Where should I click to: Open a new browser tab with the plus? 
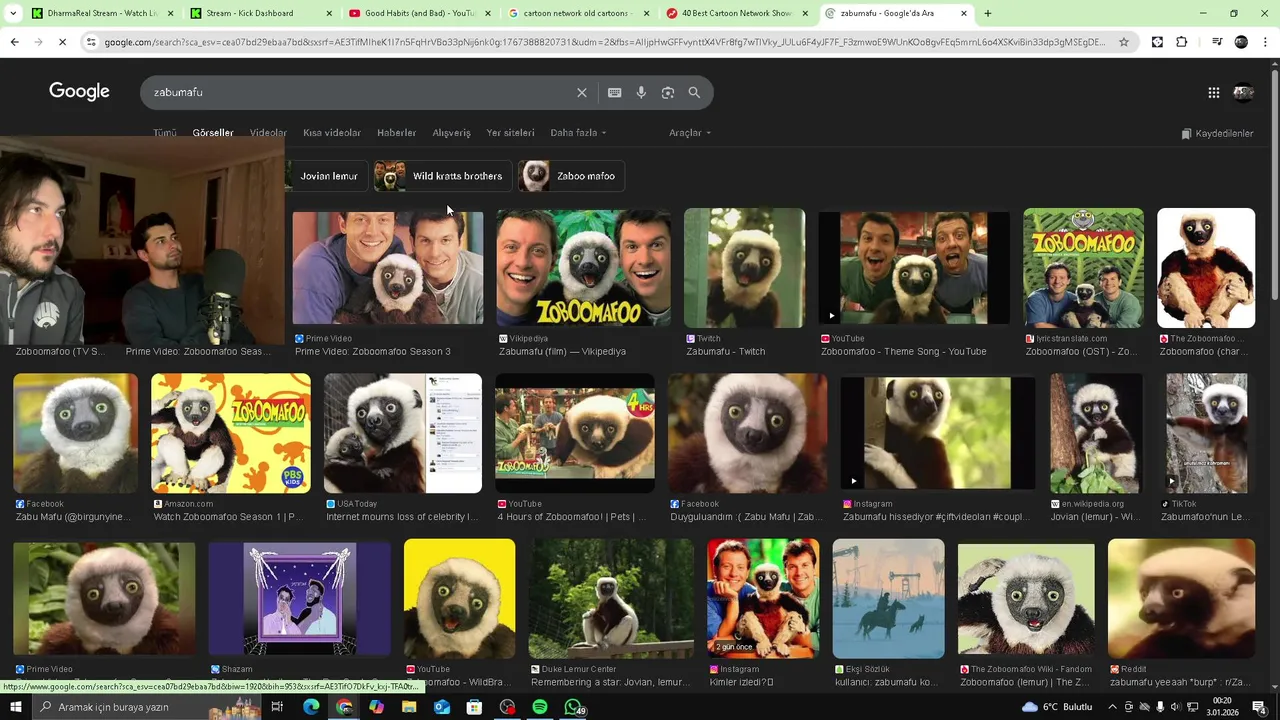[x=988, y=13]
